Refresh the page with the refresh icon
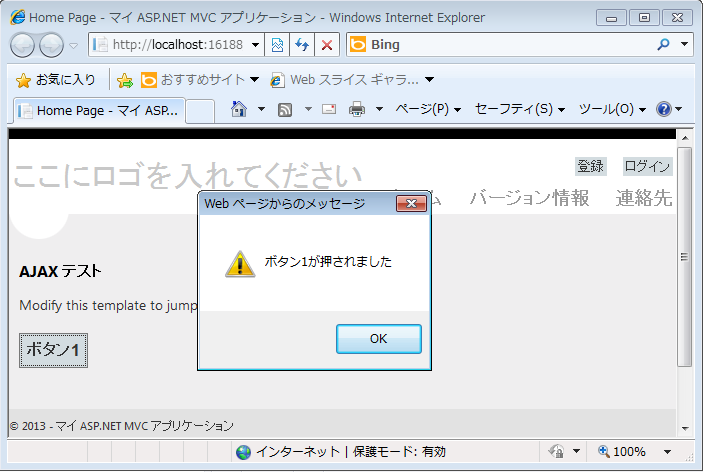This screenshot has width=703, height=472. tap(302, 44)
